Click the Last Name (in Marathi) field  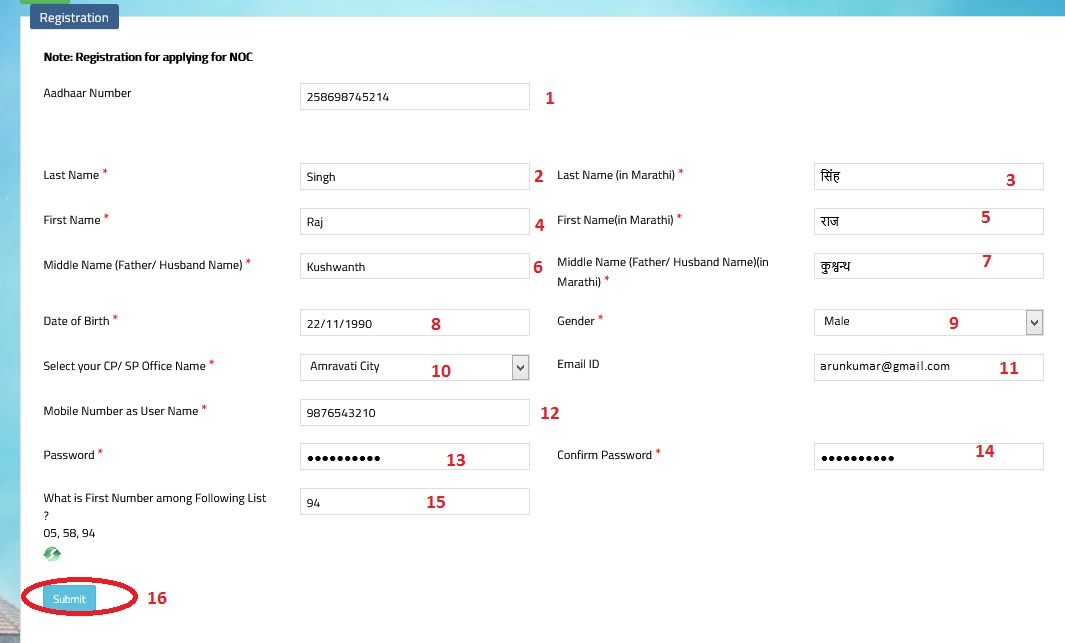[928, 177]
